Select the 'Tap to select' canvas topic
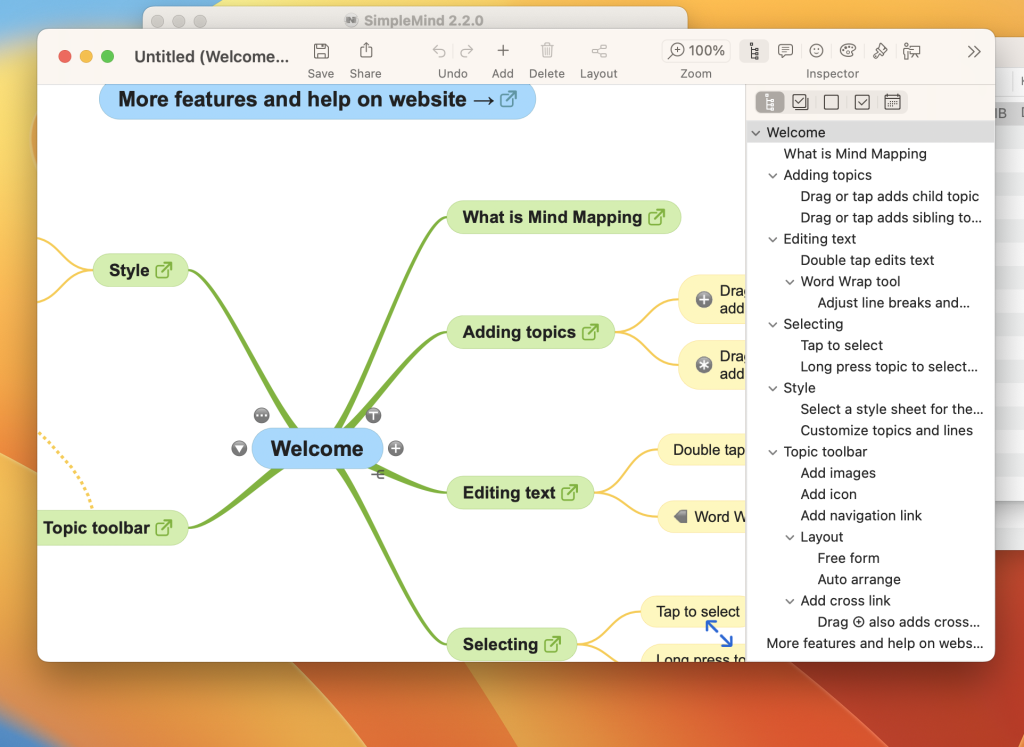The height and width of the screenshot is (747, 1024). coord(693,612)
